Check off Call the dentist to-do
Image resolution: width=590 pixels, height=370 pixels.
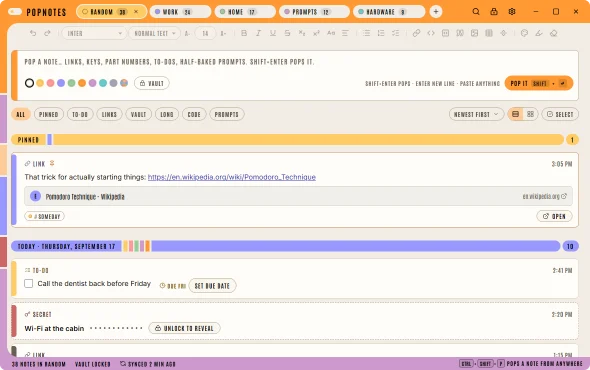(x=29, y=283)
